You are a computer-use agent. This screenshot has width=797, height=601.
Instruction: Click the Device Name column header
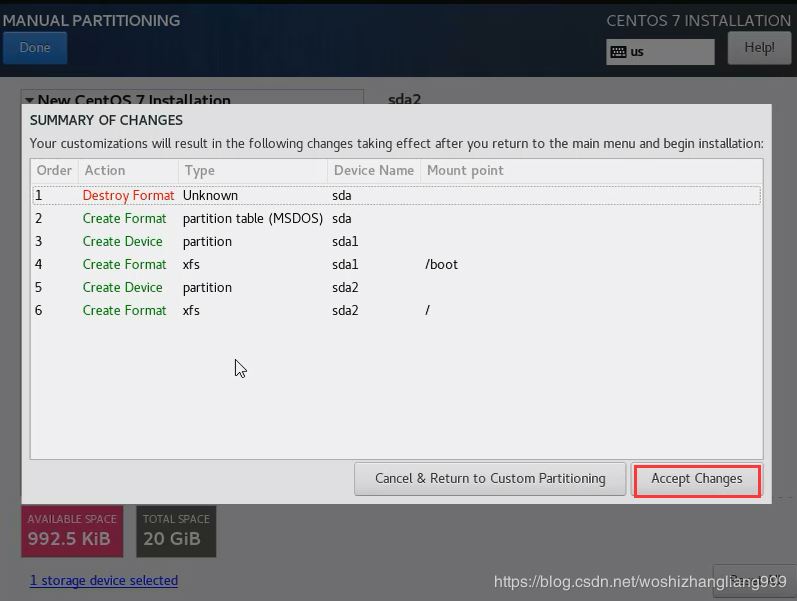click(373, 171)
